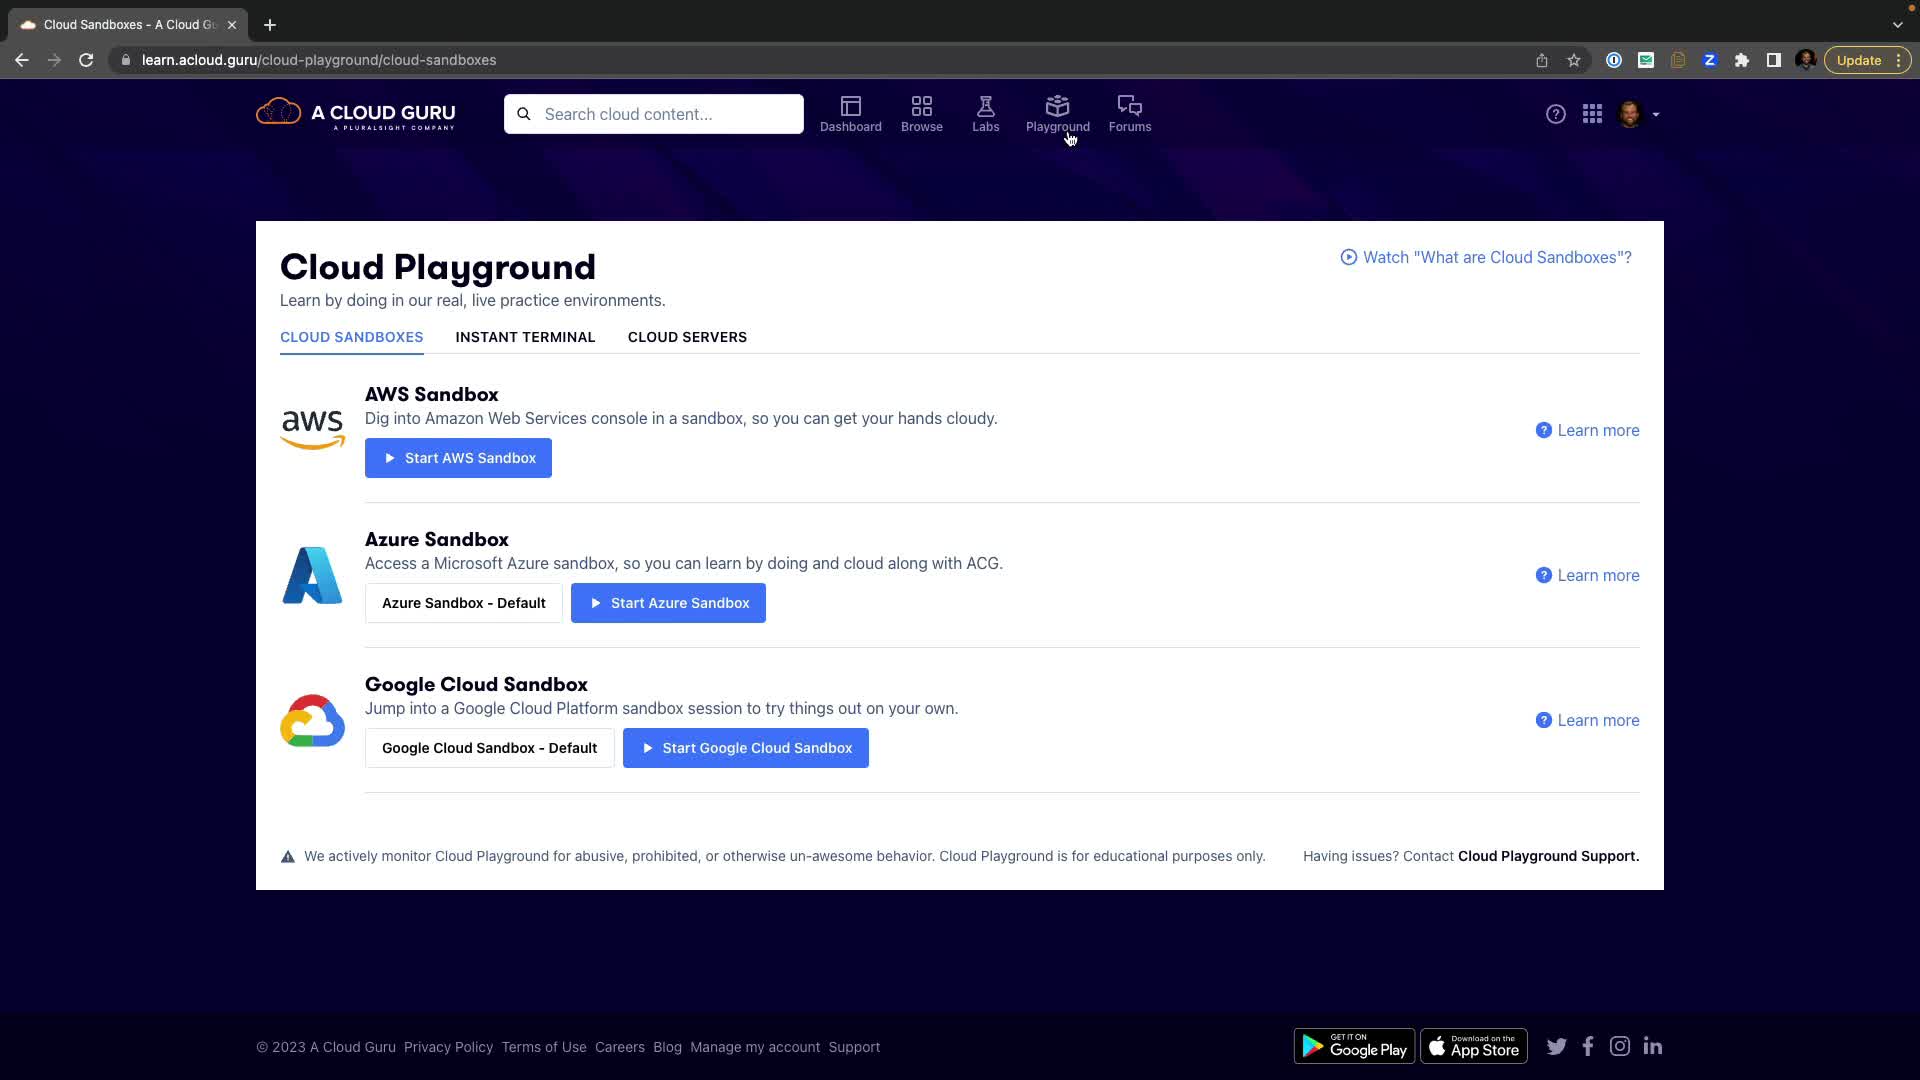The height and width of the screenshot is (1080, 1920).
Task: Switch to the Cloud Servers tab
Action: tap(687, 337)
